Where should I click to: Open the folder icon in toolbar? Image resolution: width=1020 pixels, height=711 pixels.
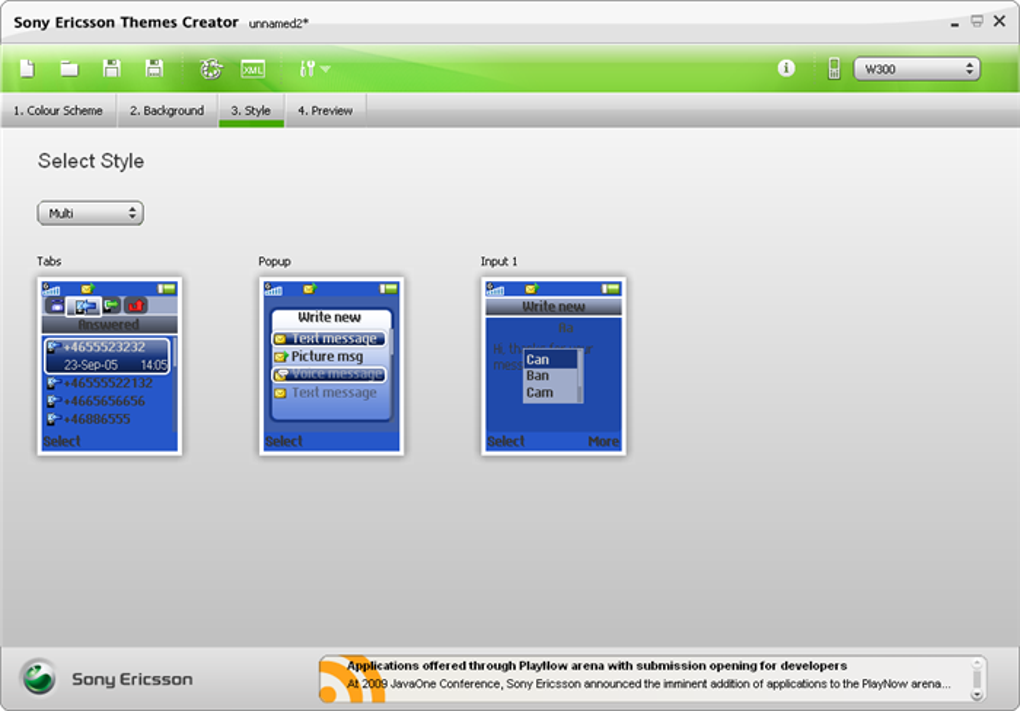tap(69, 68)
